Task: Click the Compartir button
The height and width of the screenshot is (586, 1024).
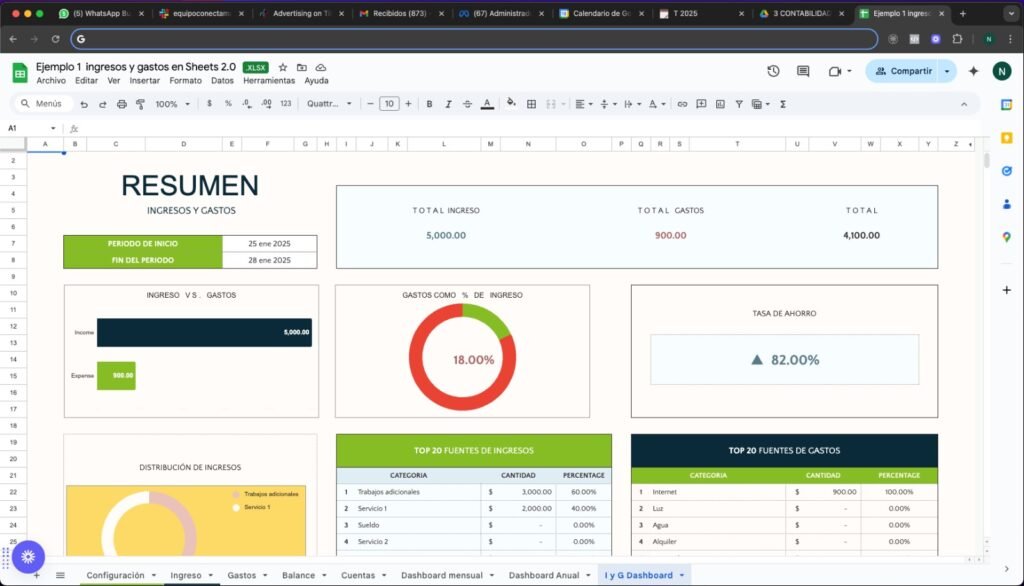Action: coord(902,71)
